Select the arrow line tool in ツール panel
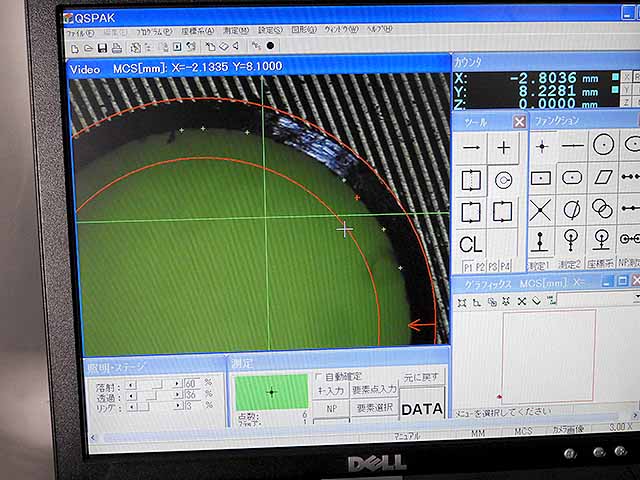This screenshot has width=640, height=480. 471,148
